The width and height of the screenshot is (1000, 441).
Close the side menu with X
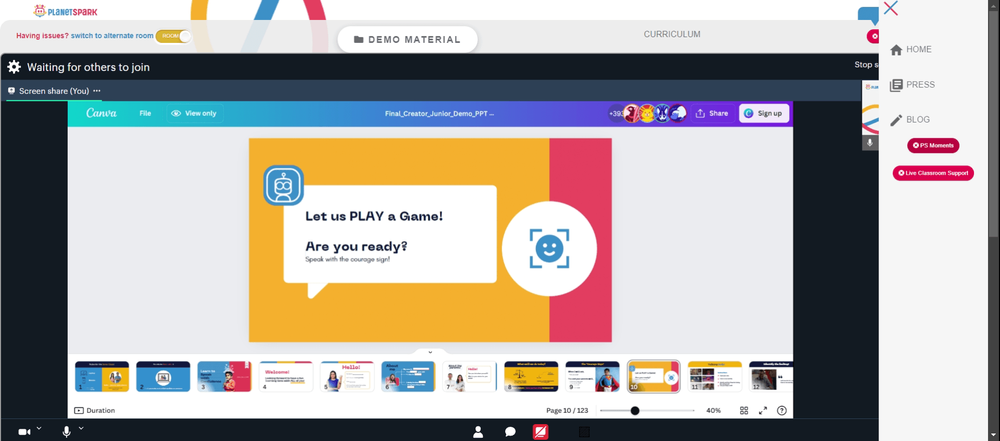tap(891, 8)
